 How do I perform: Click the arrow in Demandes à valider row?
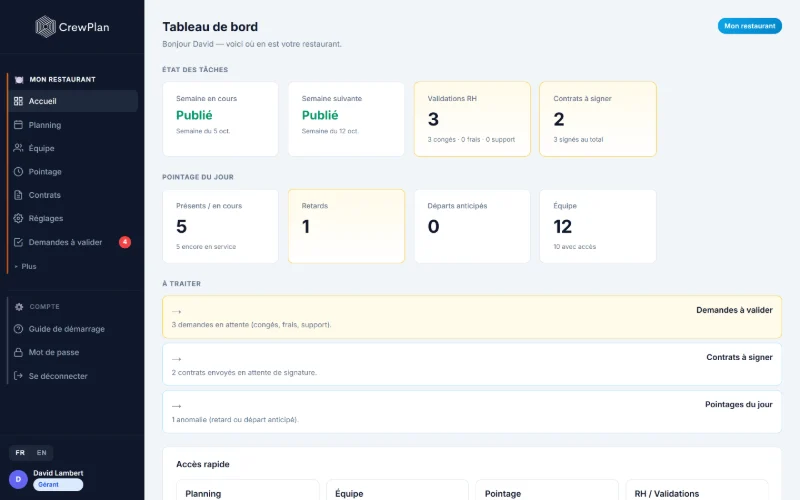177,311
